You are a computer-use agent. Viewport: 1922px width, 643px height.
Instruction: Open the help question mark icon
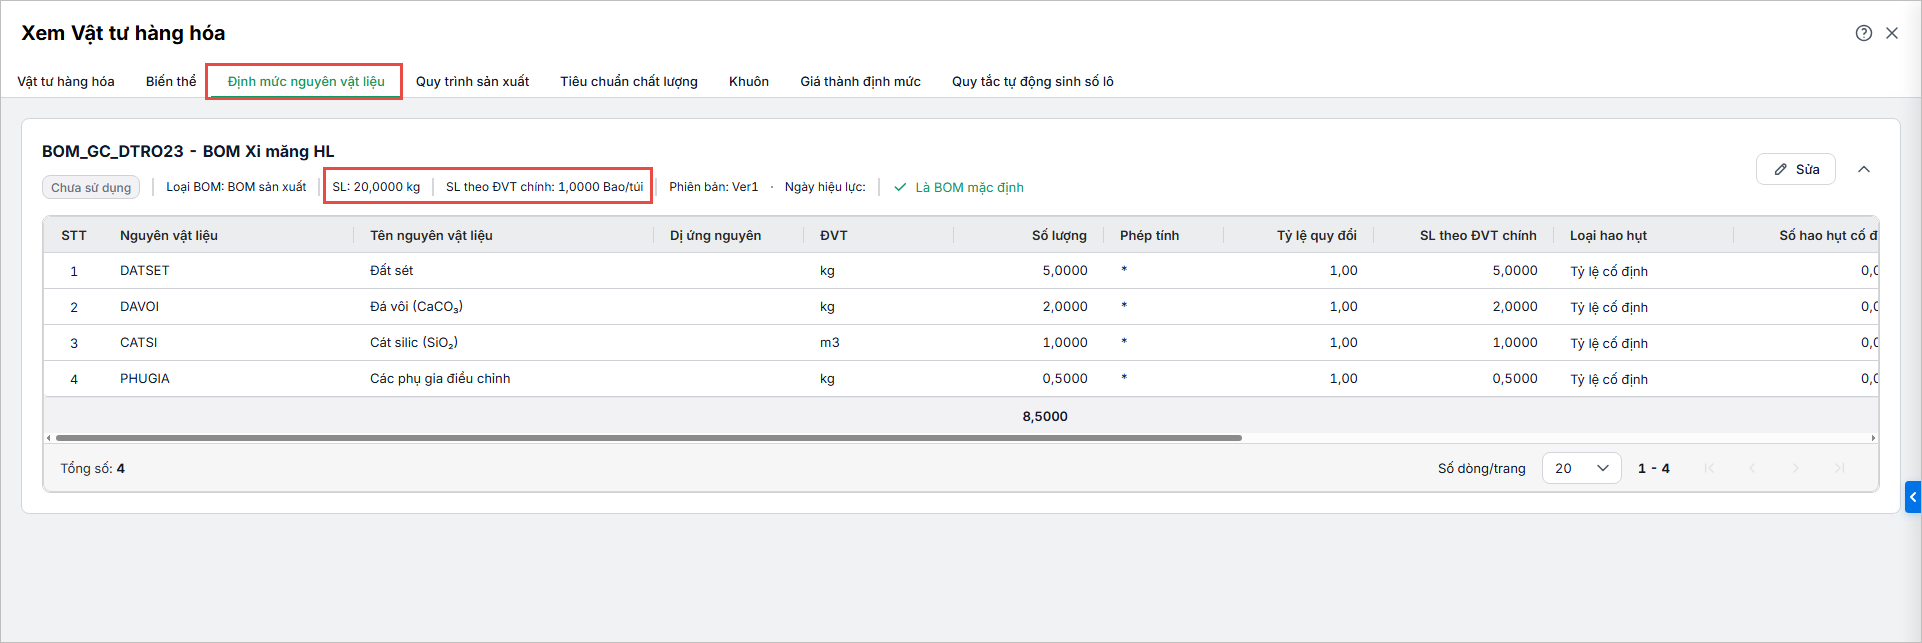(x=1864, y=33)
